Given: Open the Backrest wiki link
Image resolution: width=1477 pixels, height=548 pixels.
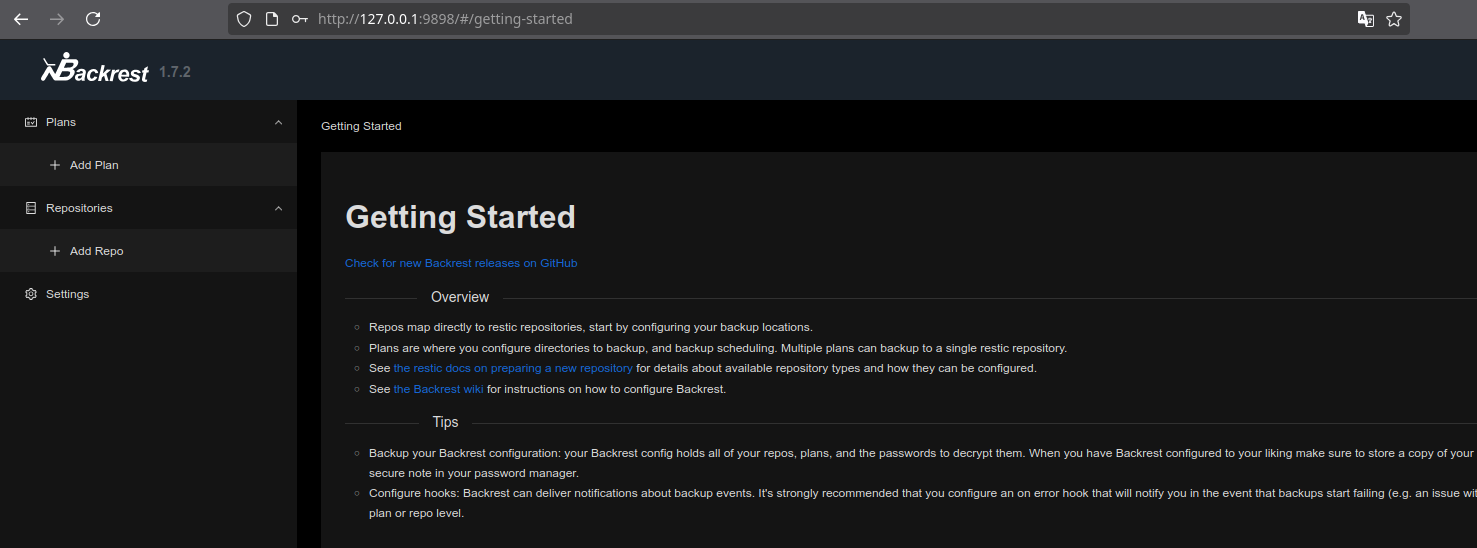Looking at the screenshot, I should [438, 389].
